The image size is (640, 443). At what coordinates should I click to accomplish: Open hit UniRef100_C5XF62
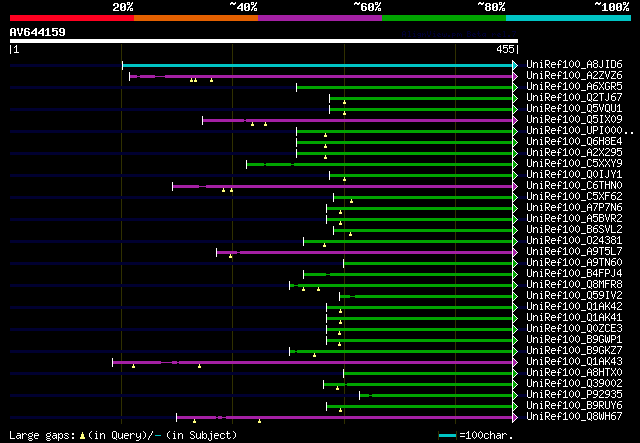pos(574,197)
